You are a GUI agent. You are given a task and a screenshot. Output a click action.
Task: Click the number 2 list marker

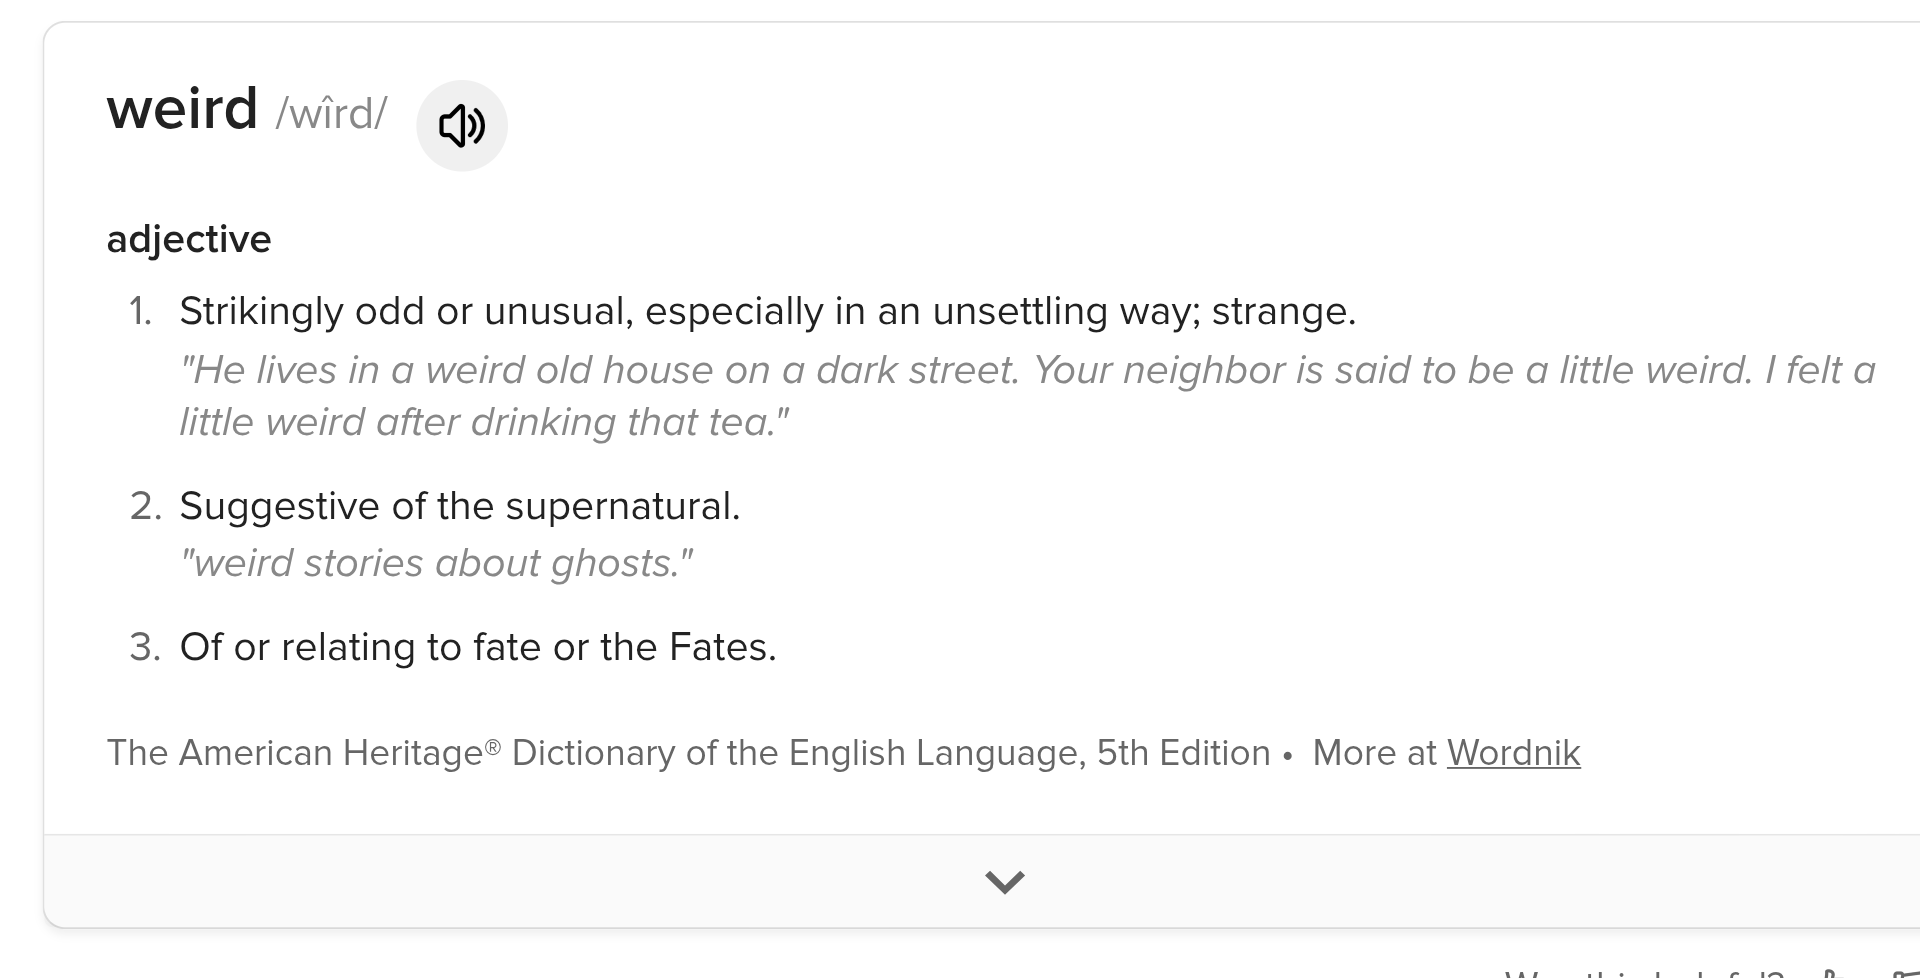click(x=144, y=507)
